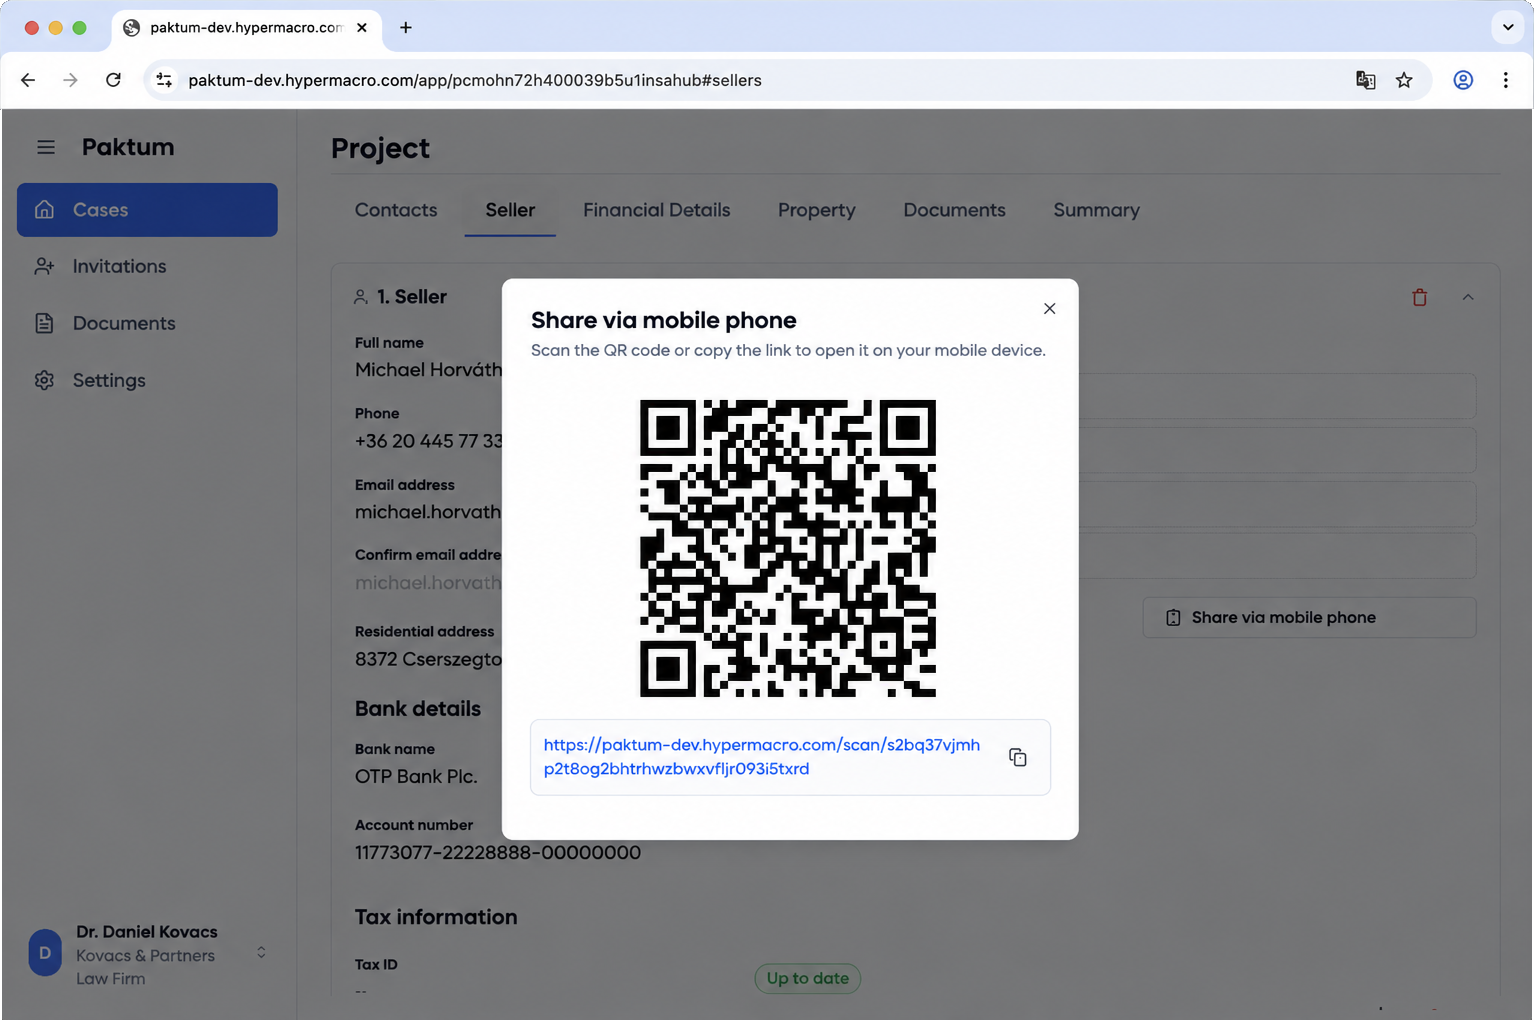Viewport: 1534px width, 1022px height.
Task: Go back in browser history
Action: 28,80
